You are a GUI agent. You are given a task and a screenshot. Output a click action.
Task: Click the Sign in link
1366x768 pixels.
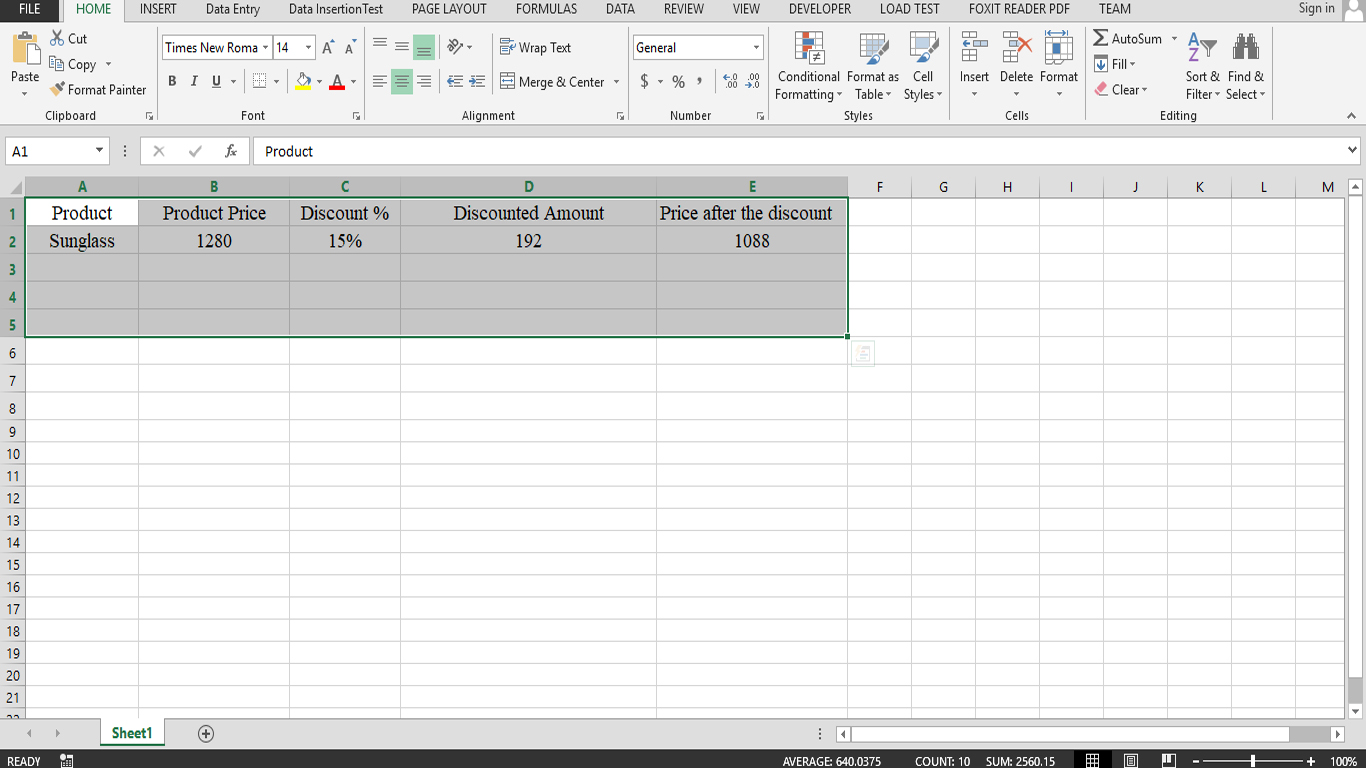tap(1316, 8)
